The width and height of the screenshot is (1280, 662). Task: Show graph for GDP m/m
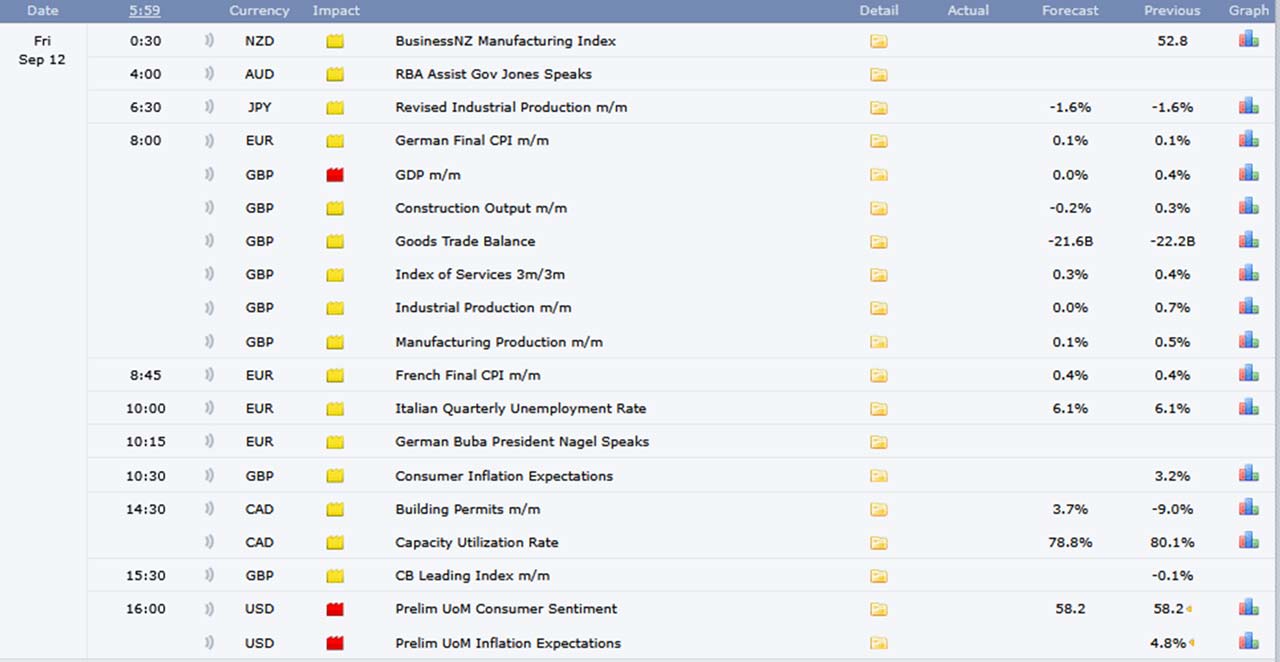(1248, 173)
